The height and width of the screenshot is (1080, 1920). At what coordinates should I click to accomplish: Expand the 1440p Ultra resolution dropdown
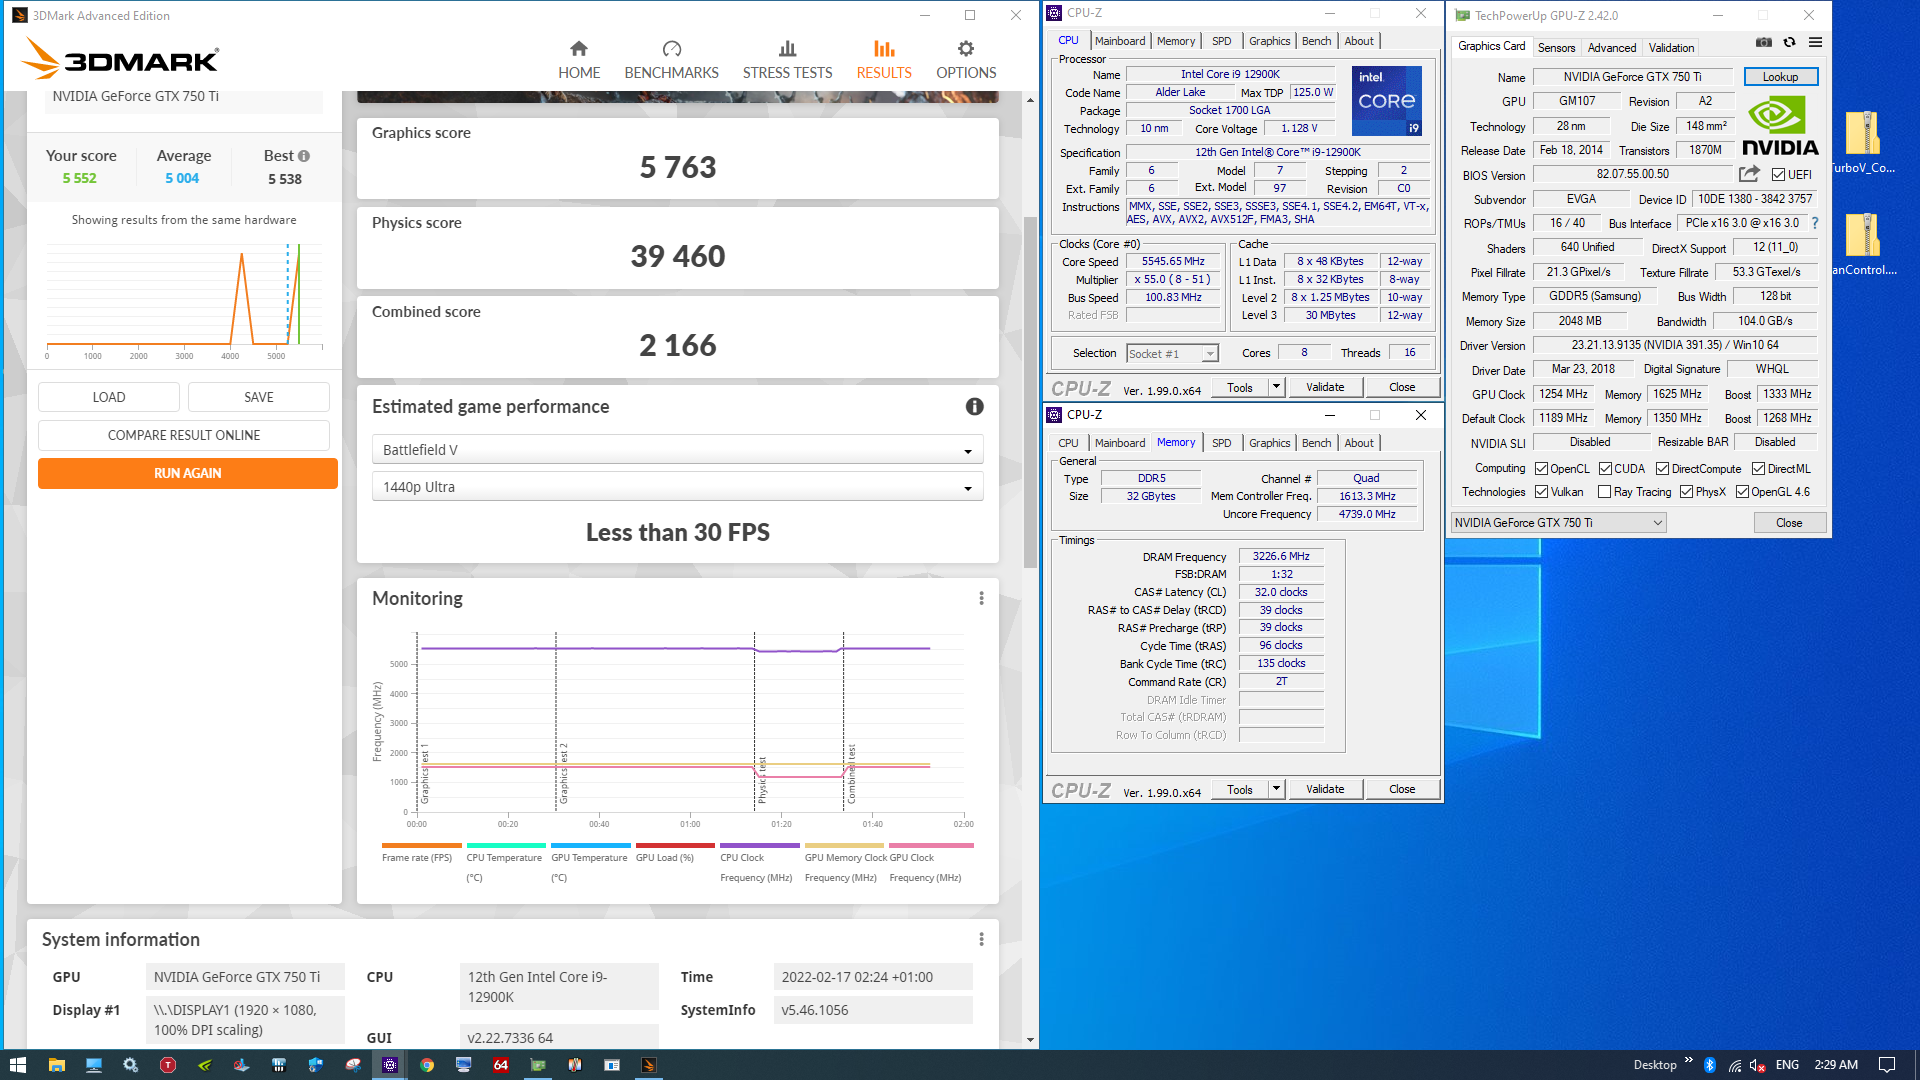pos(677,487)
